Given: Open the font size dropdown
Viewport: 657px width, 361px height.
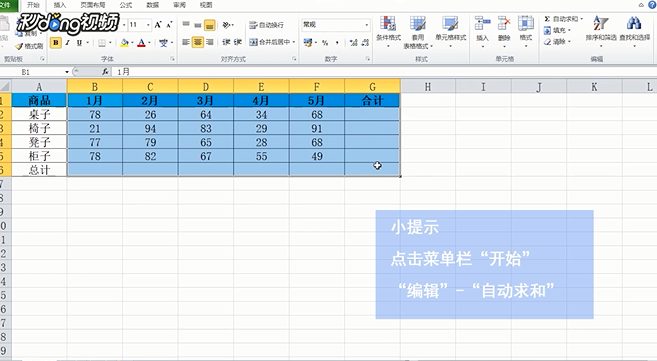Looking at the screenshot, I should 148,25.
